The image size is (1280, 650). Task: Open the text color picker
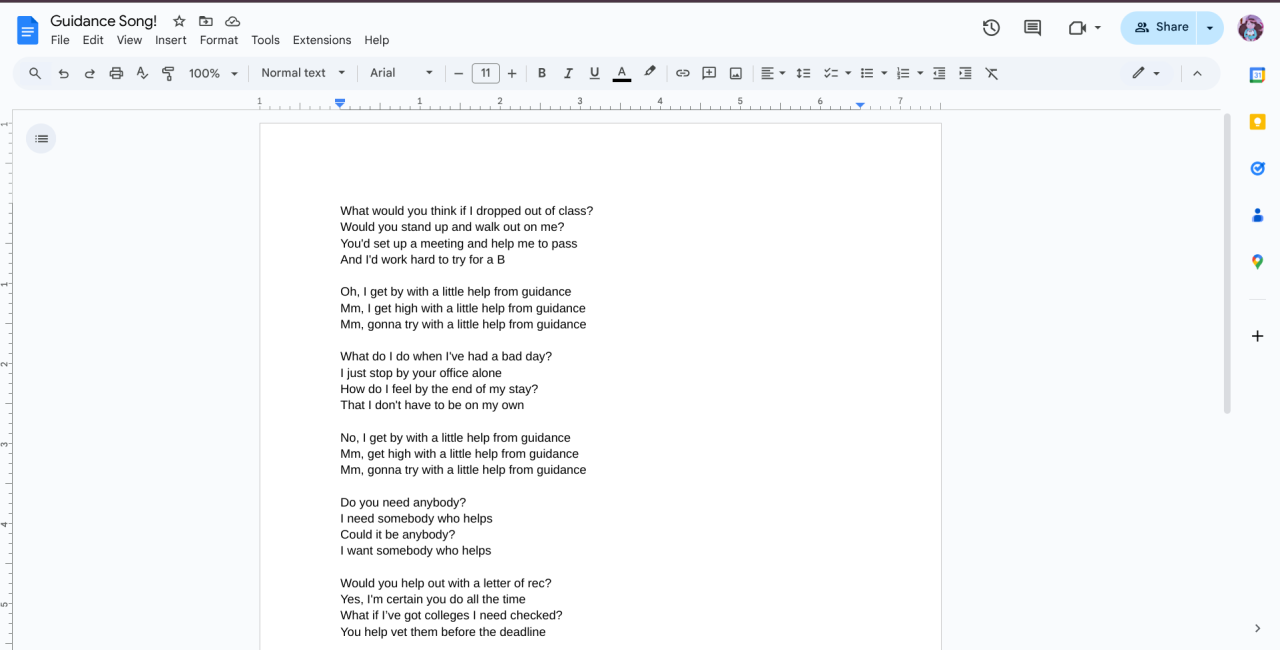tap(621, 73)
